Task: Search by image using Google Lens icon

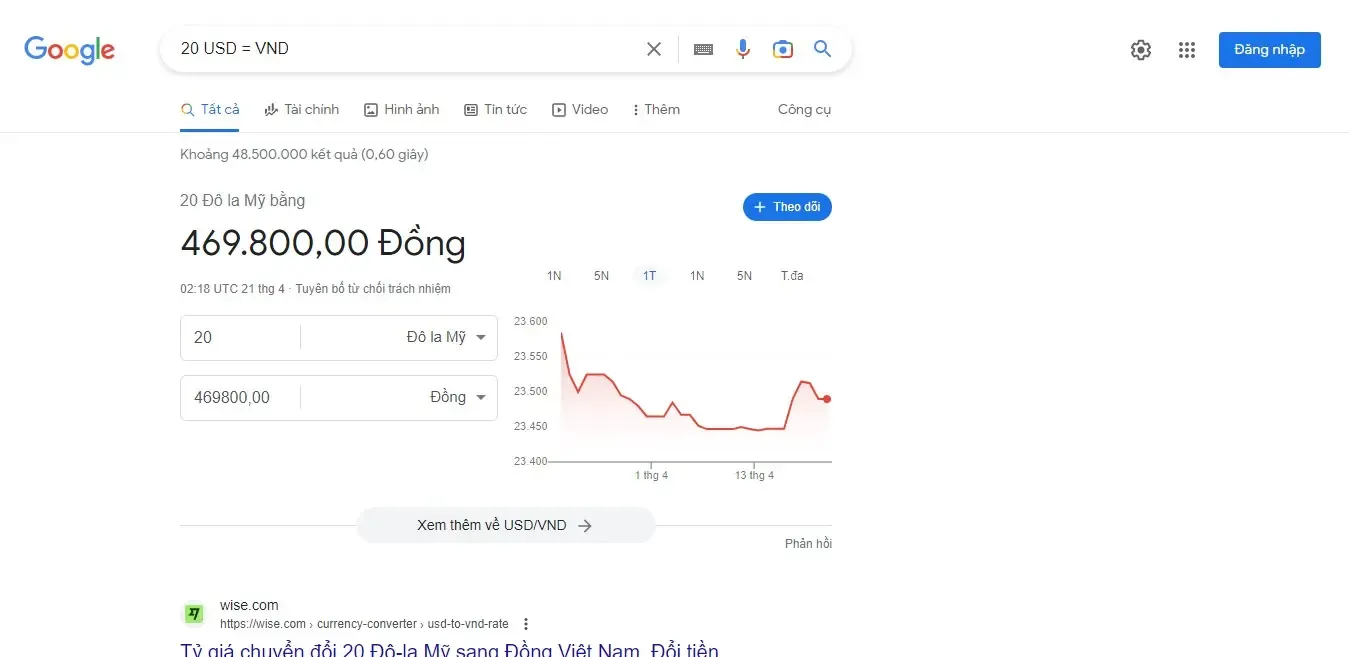Action: pyautogui.click(x=782, y=48)
